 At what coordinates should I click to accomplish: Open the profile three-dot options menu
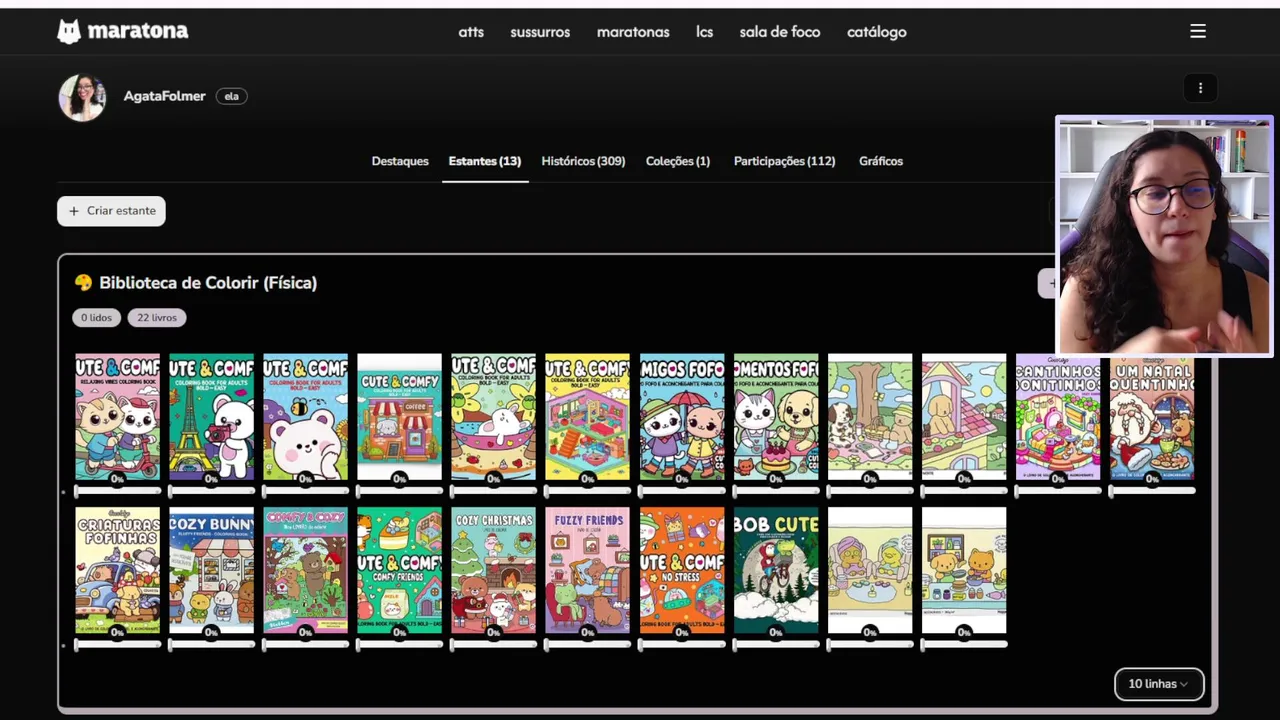point(1200,88)
